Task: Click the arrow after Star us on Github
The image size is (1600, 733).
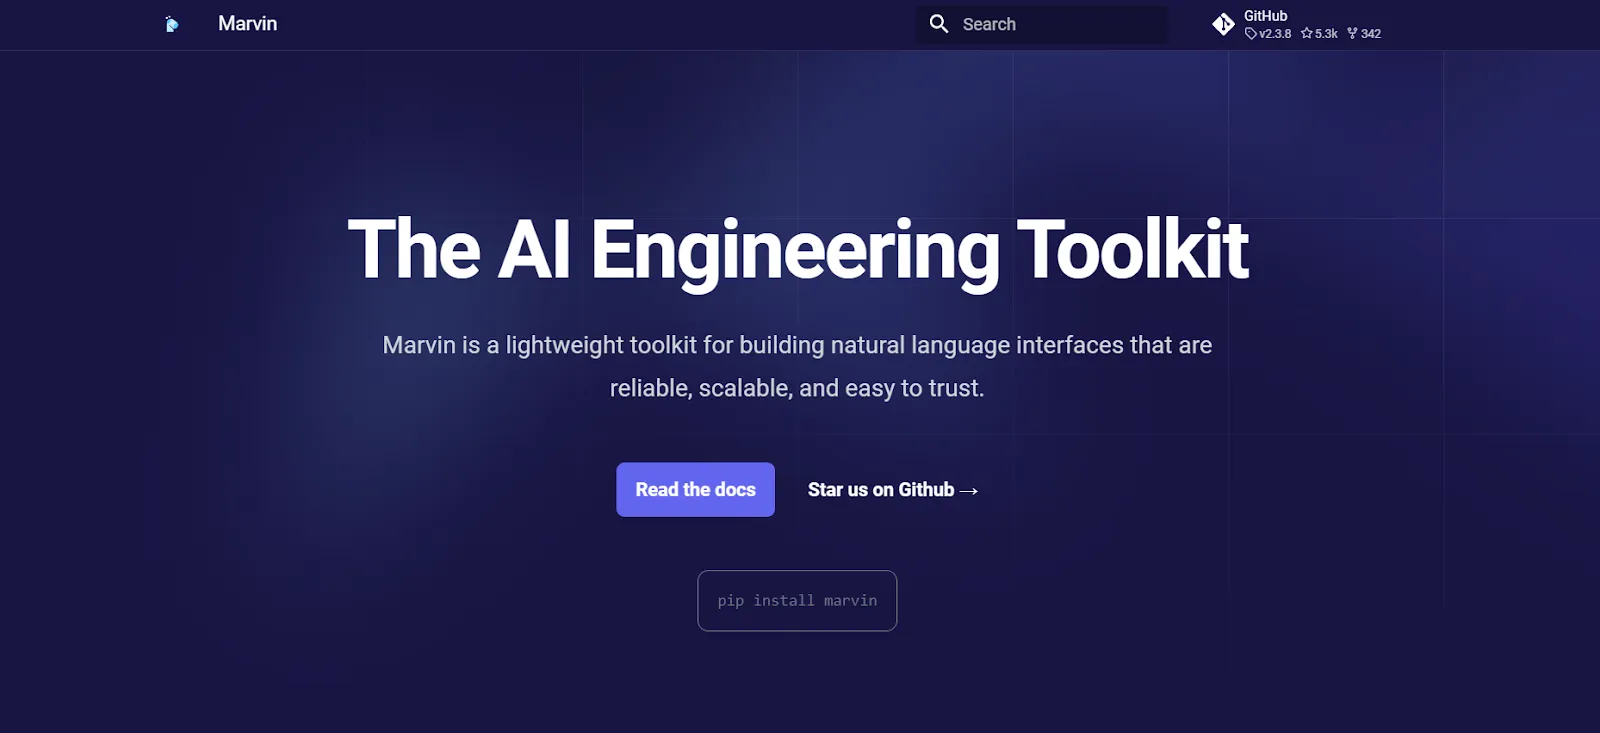Action: (x=969, y=491)
